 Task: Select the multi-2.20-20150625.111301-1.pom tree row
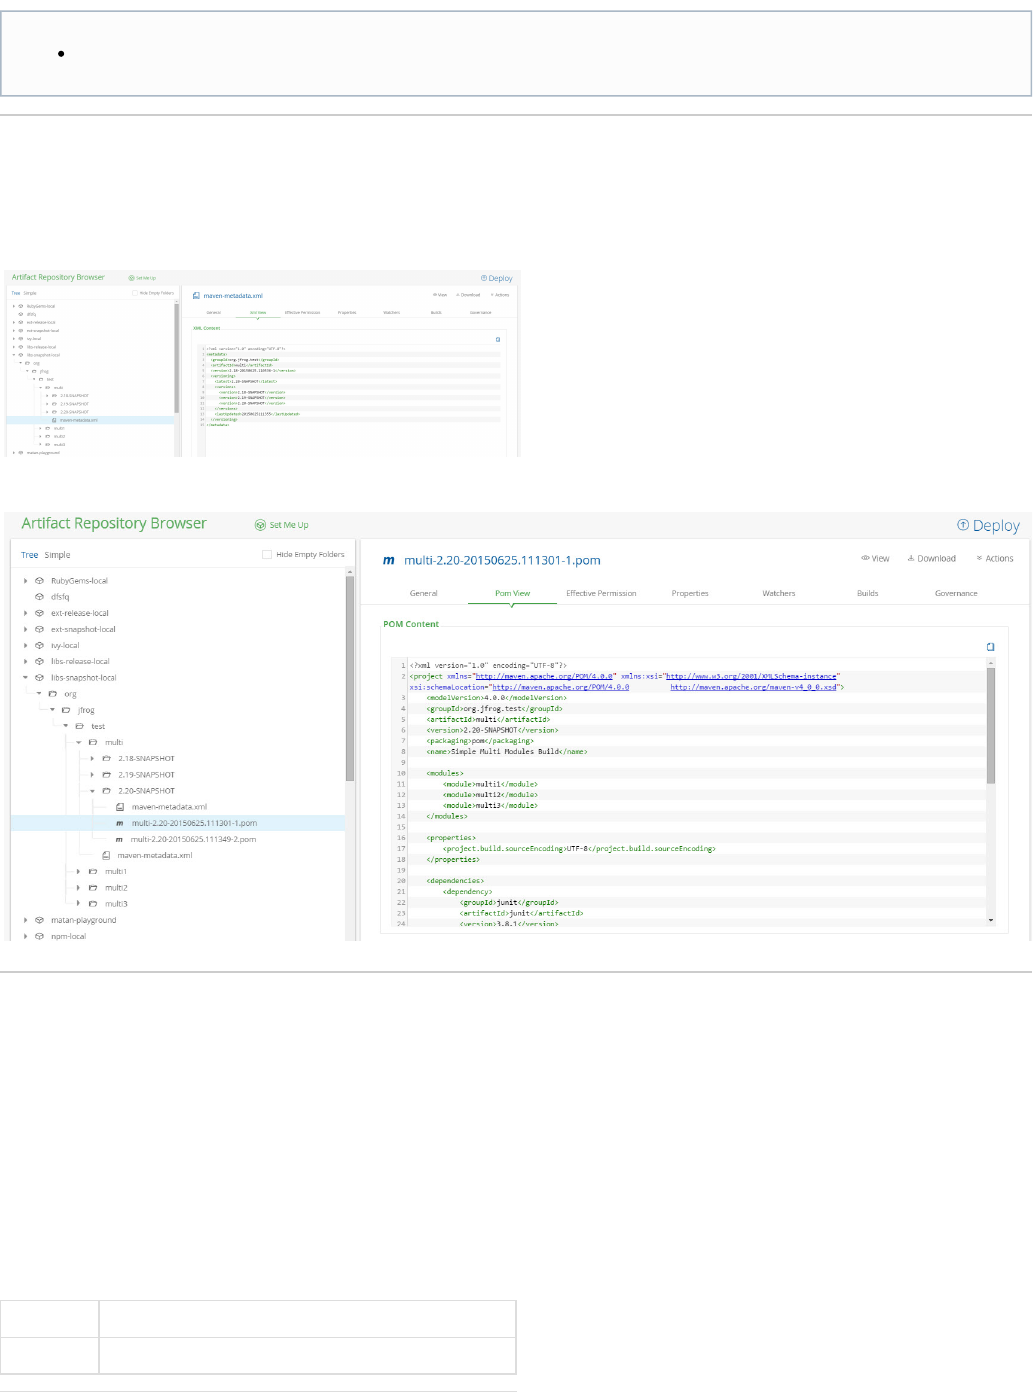(178, 823)
